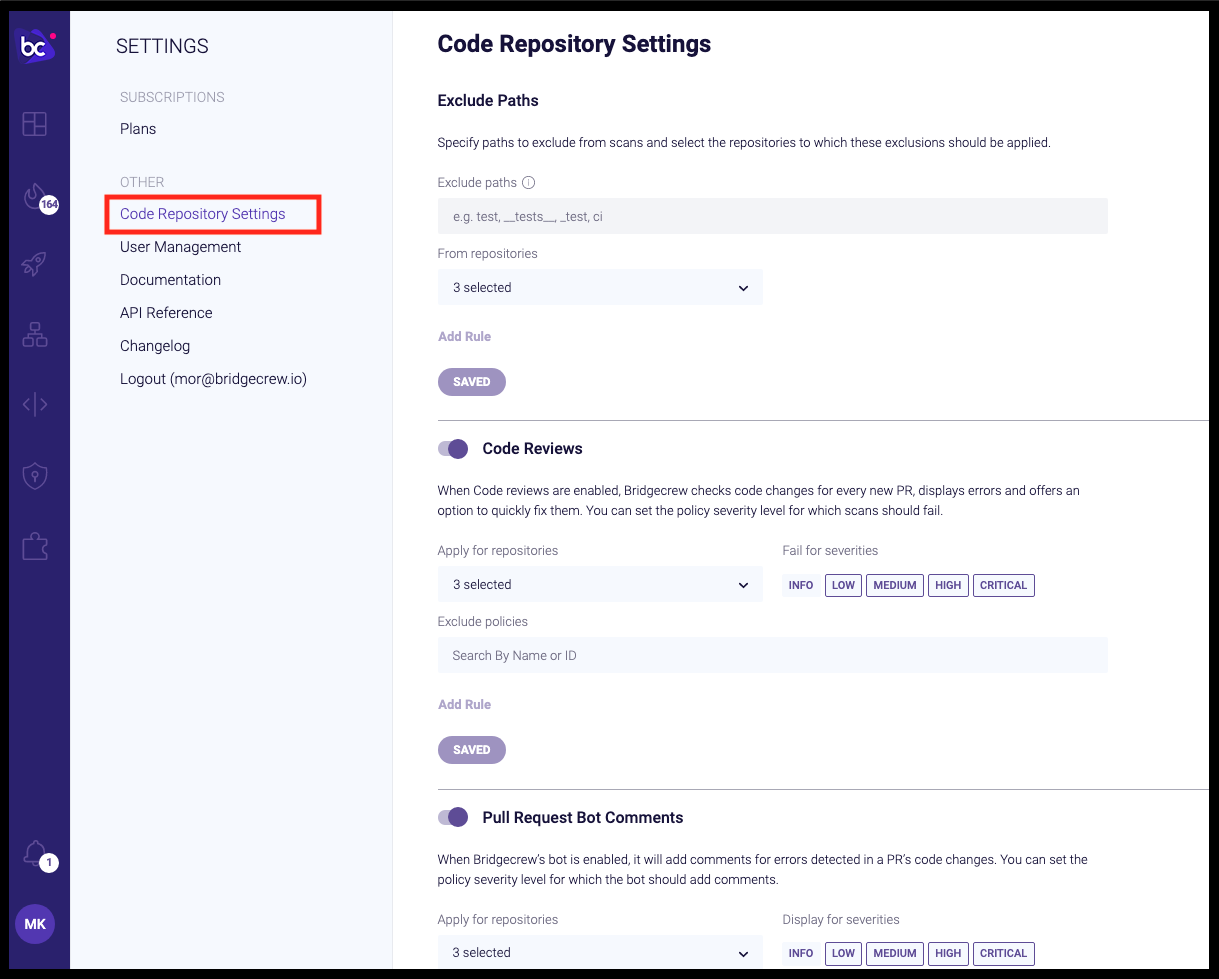Click the info icon next to Exclude paths

pos(529,183)
